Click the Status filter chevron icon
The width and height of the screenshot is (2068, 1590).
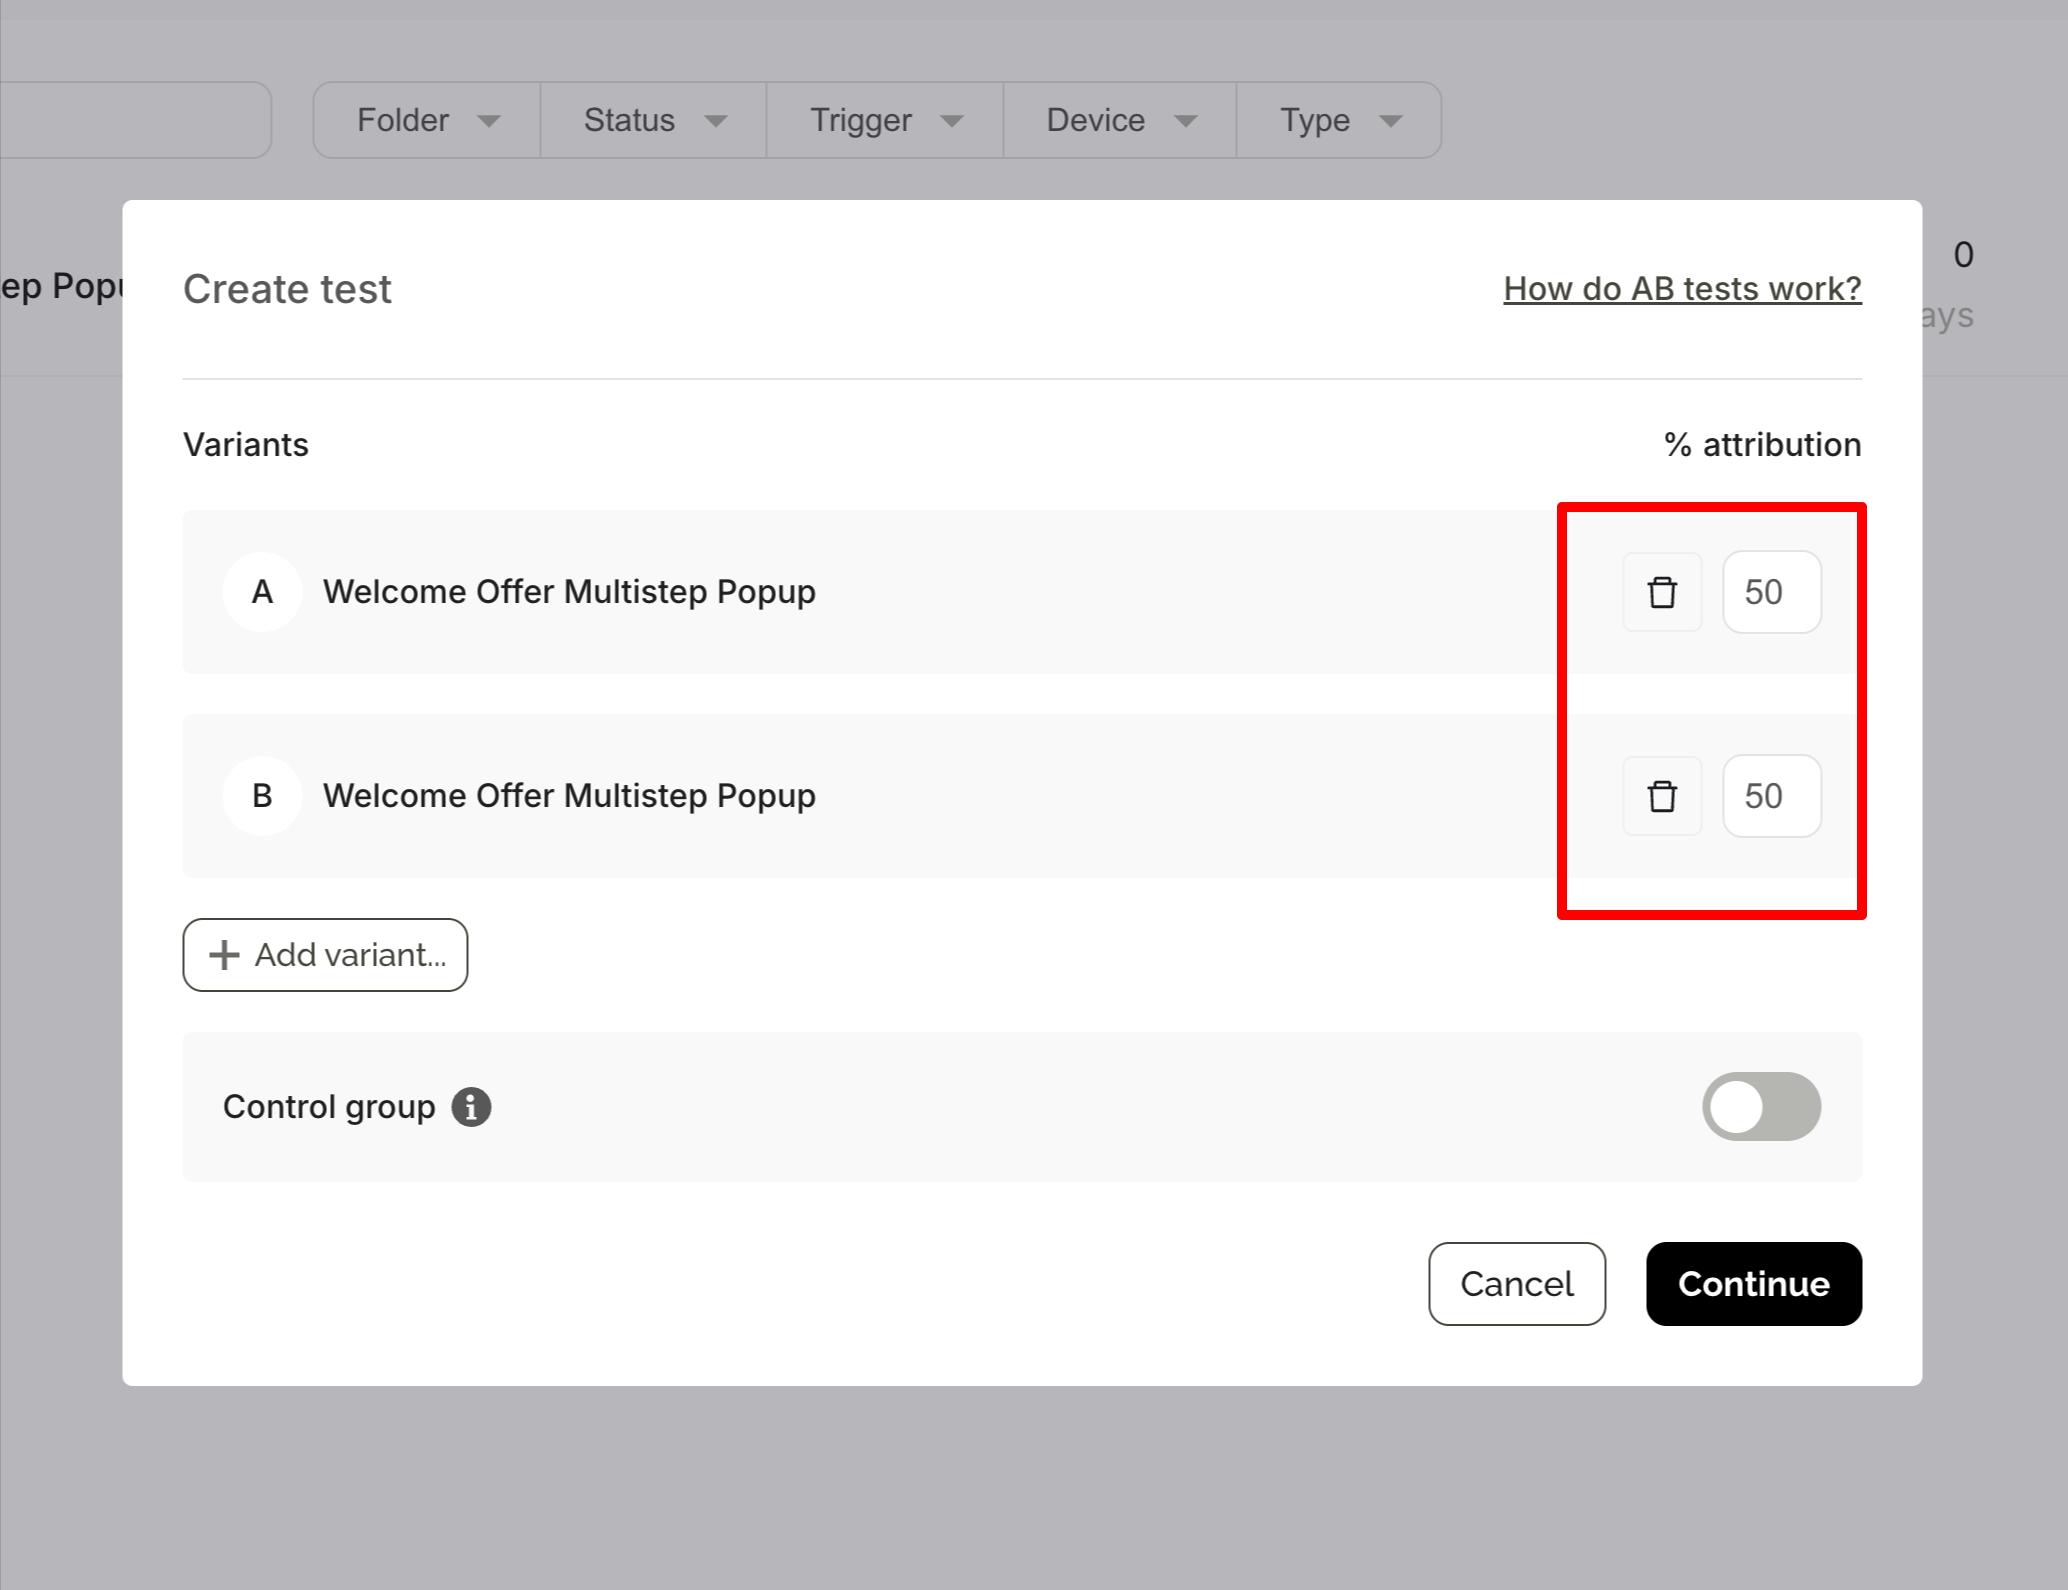click(715, 120)
